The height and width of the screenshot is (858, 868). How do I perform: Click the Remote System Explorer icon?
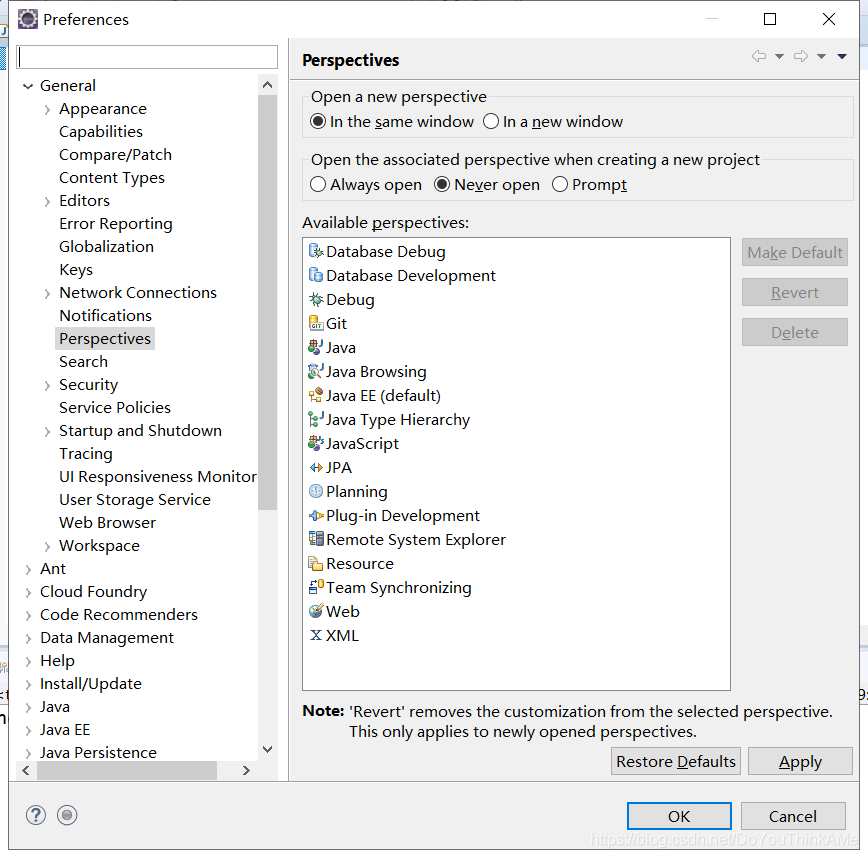(316, 539)
